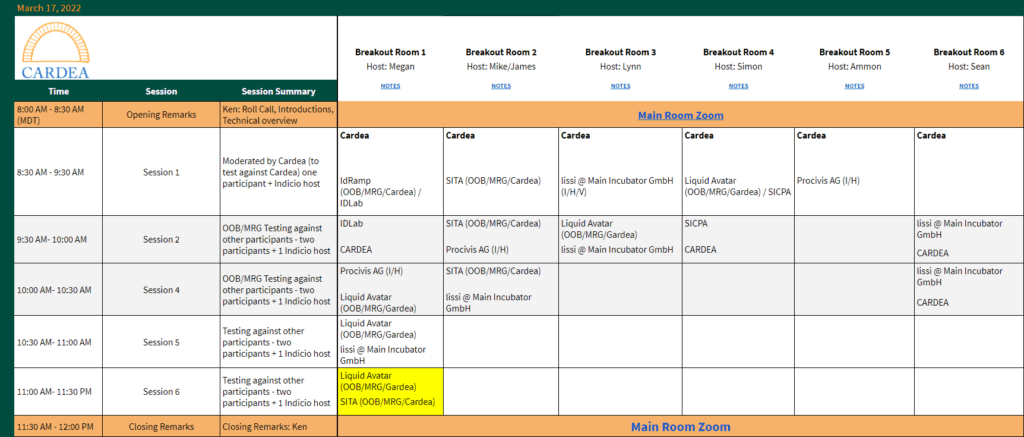Click Session 5 Liquid Avatar and lissi cell

(x=391, y=342)
